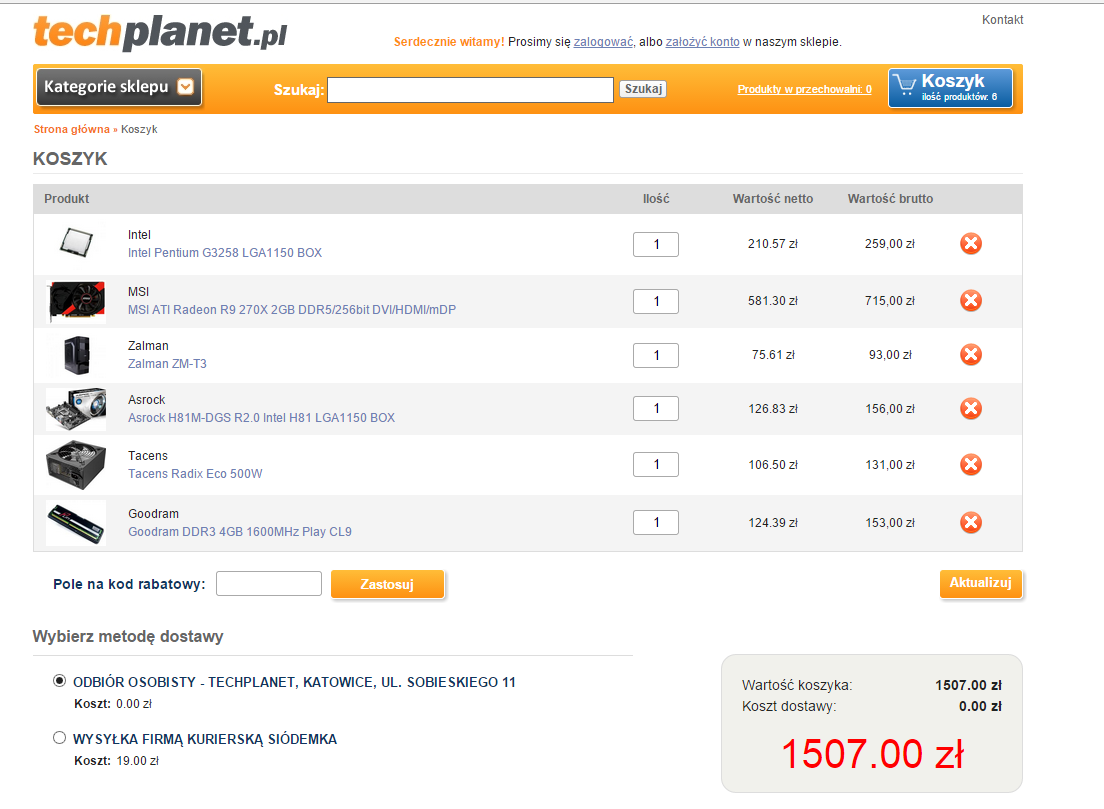Image resolution: width=1104 pixels, height=809 pixels.
Task: Open Intel Pentium processor thumbnail
Action: click(x=76, y=242)
